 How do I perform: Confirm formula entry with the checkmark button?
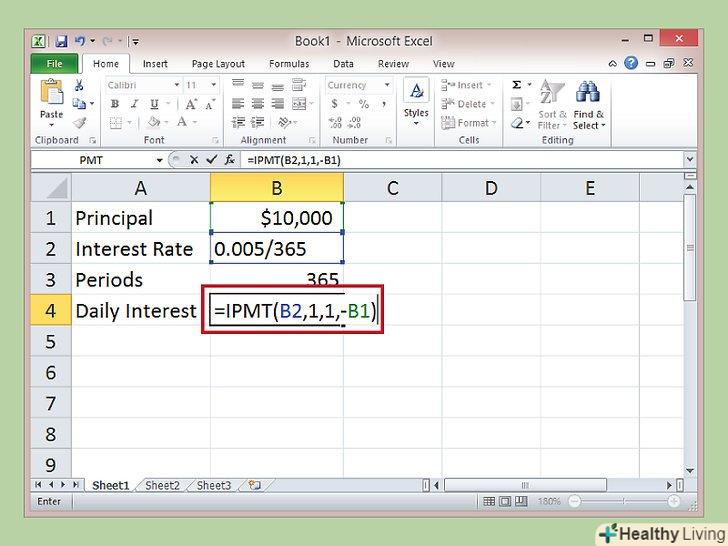point(212,160)
